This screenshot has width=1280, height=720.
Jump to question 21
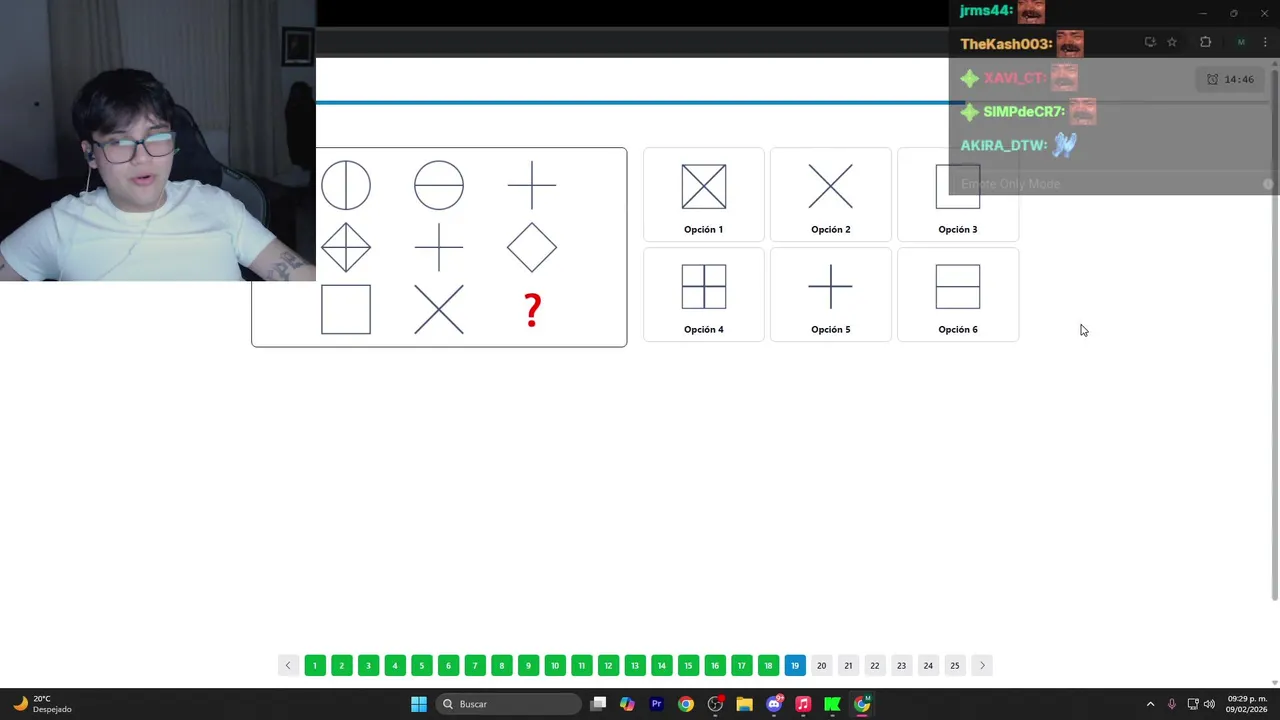coord(848,665)
